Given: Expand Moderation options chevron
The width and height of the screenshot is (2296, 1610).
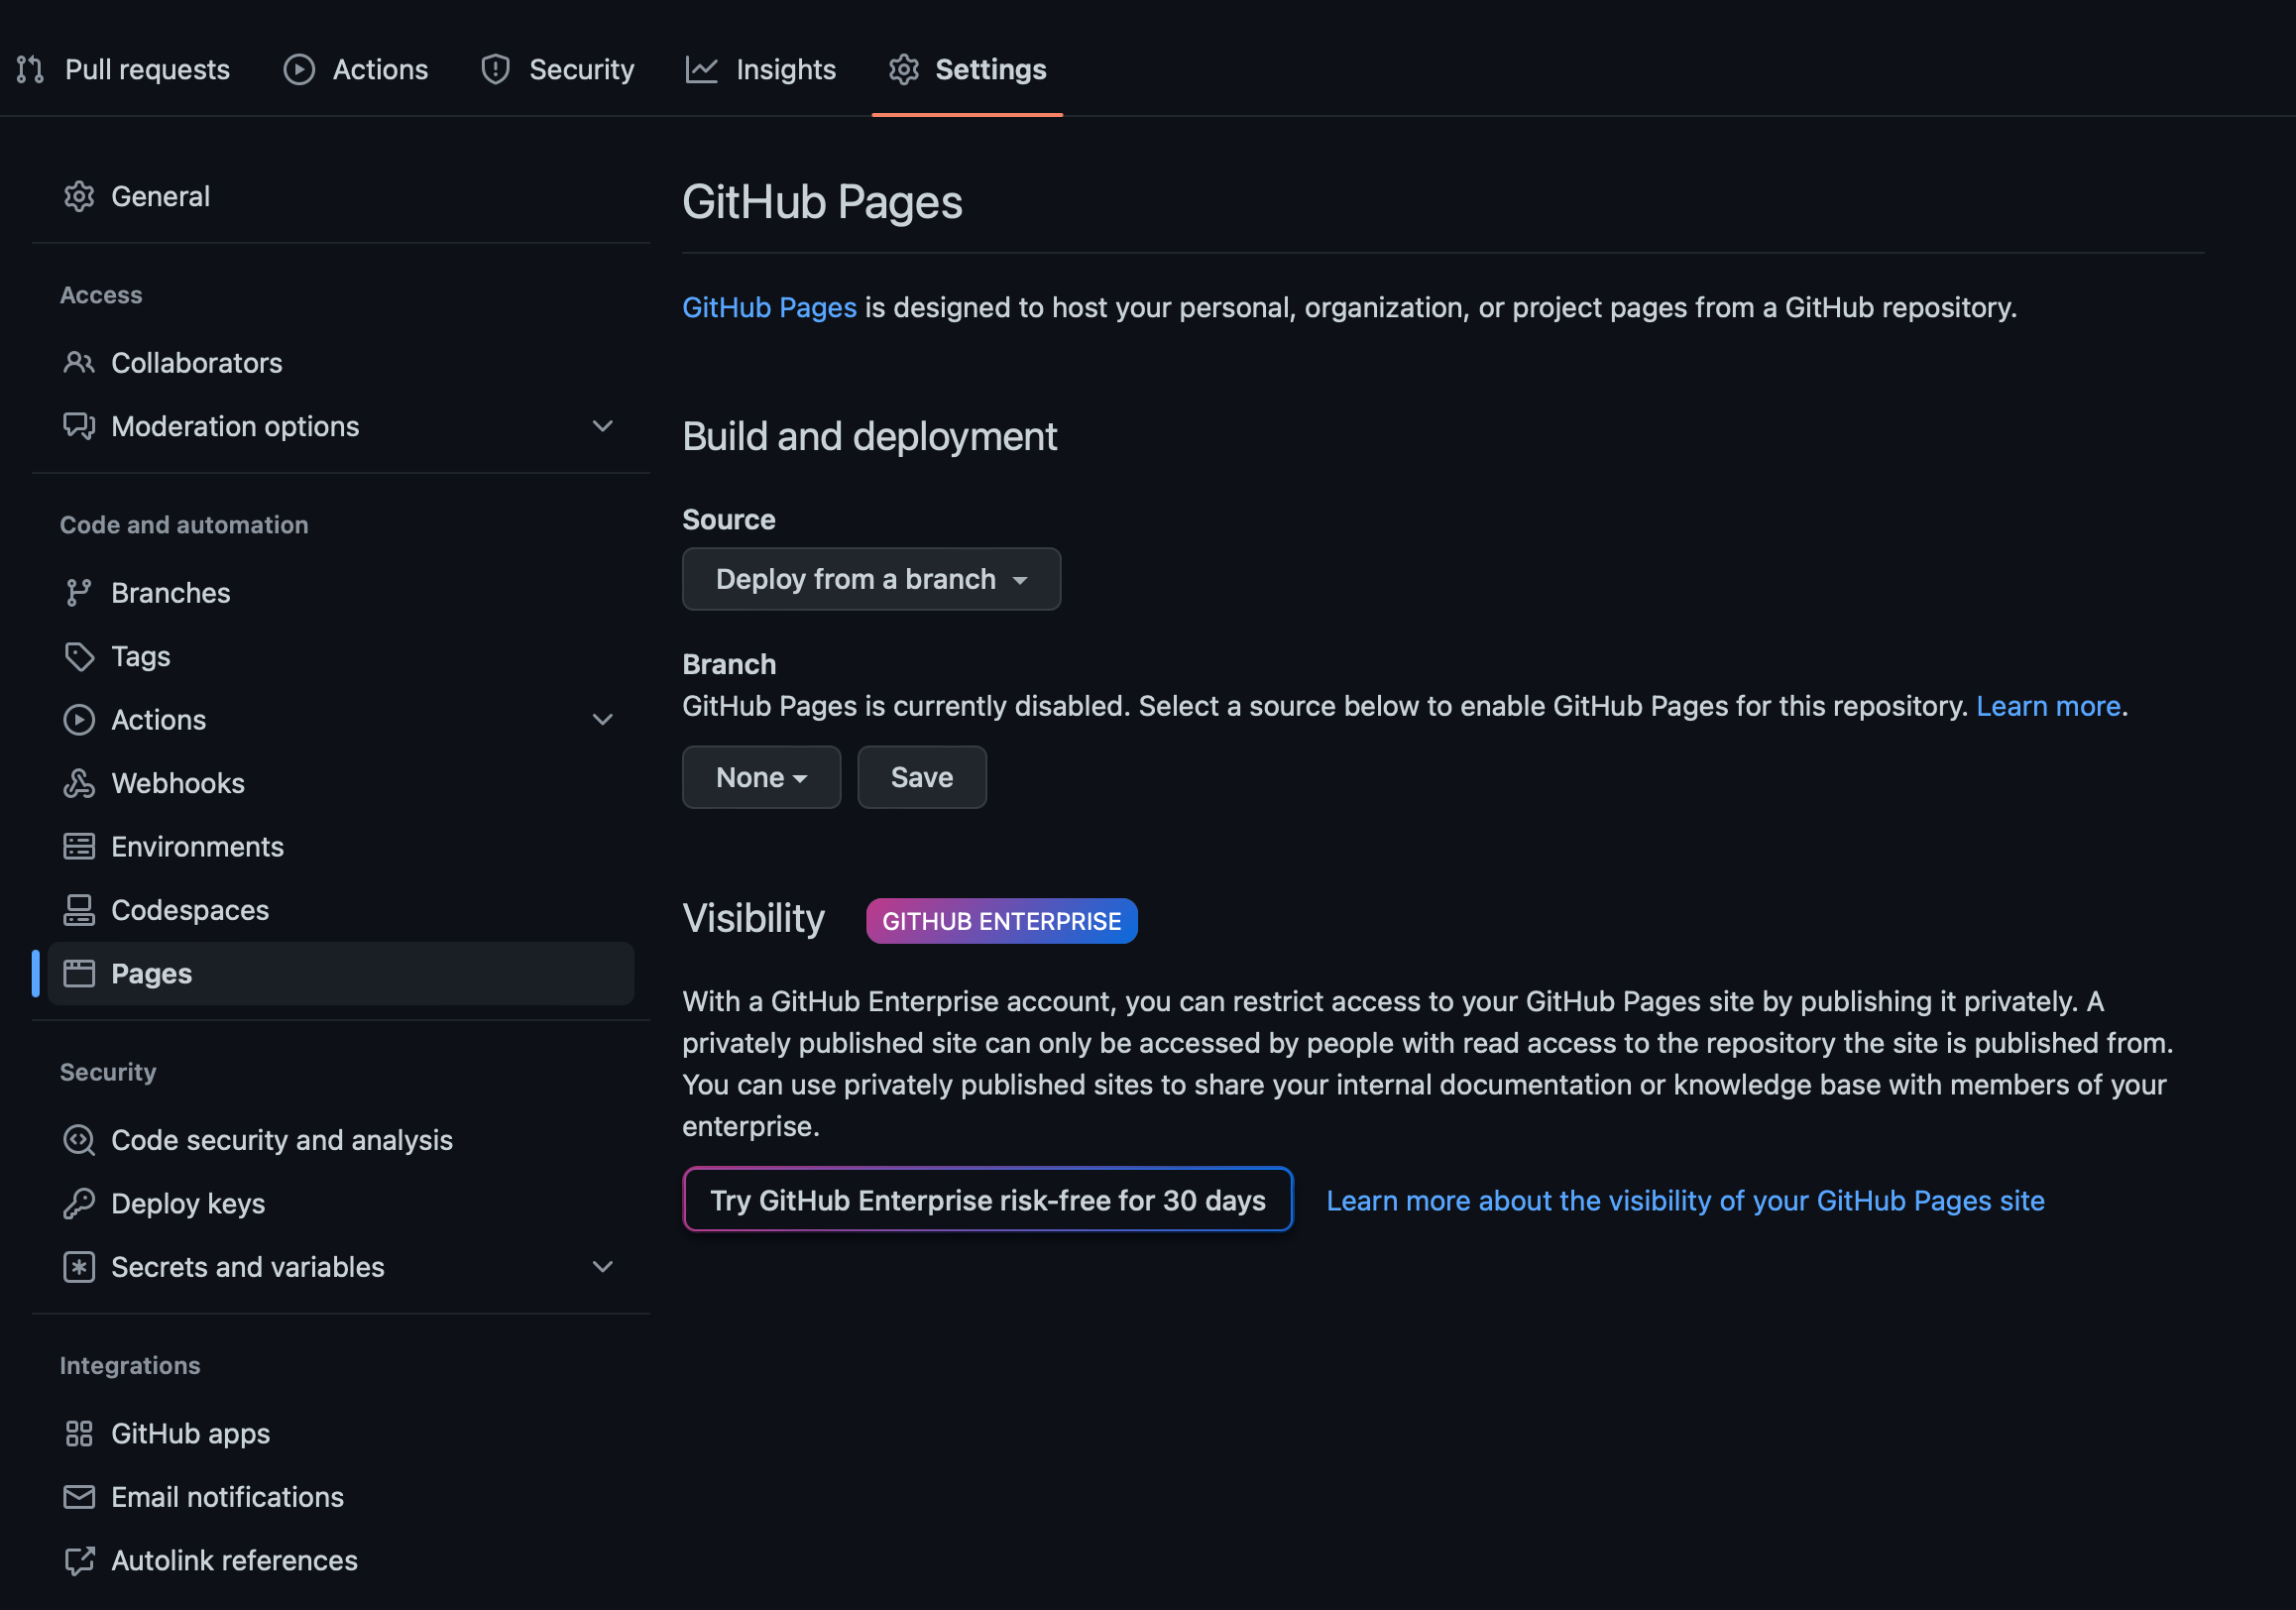Looking at the screenshot, I should [x=602, y=426].
